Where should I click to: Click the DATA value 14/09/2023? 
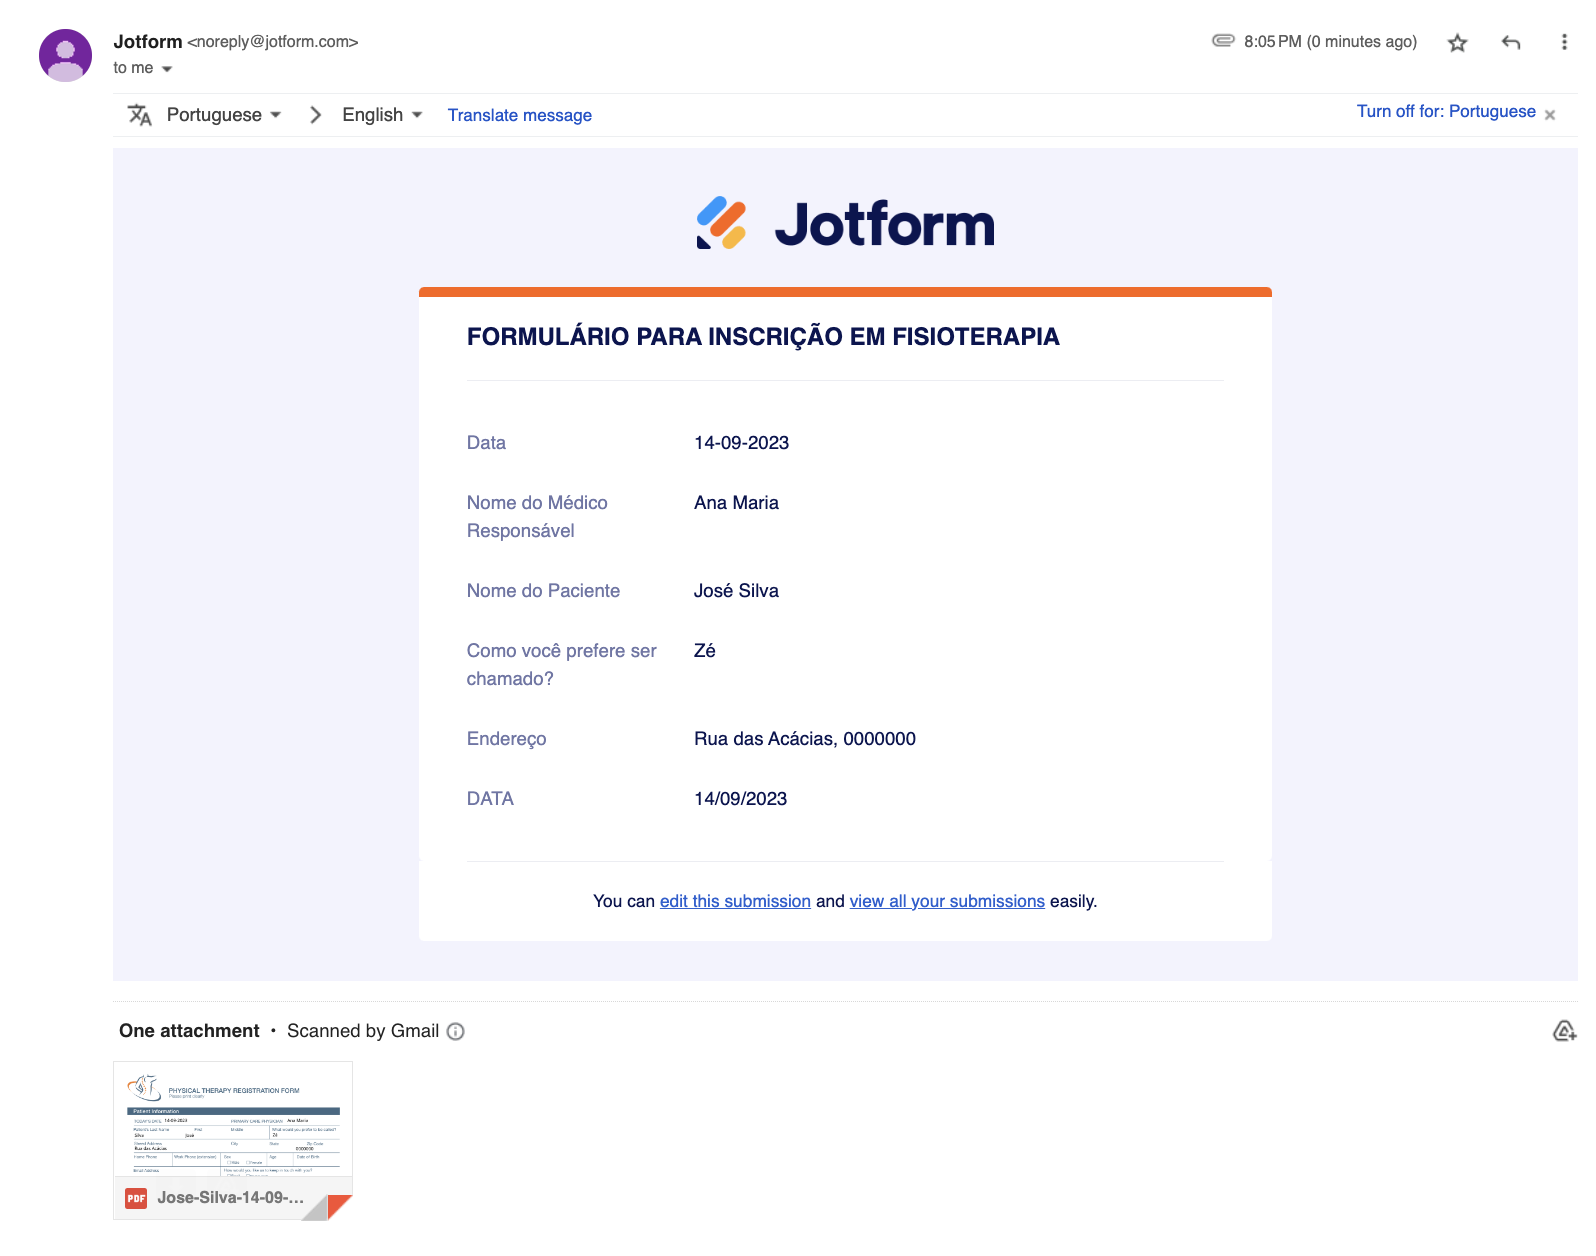click(x=741, y=799)
